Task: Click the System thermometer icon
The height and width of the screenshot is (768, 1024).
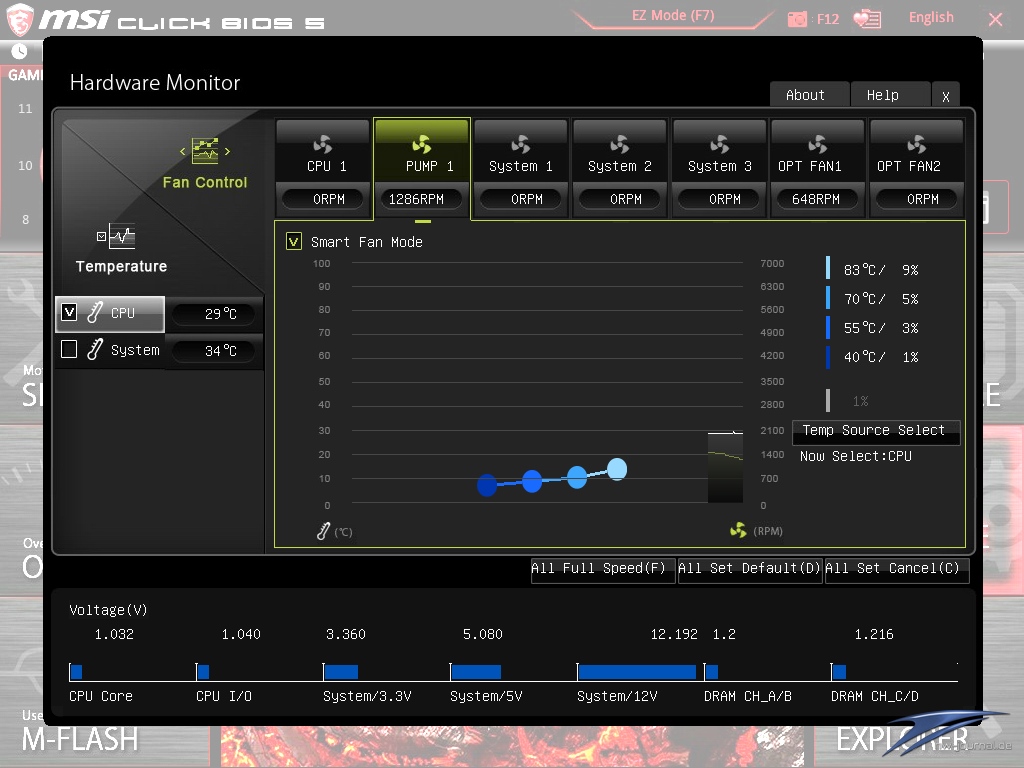Action: [95, 349]
